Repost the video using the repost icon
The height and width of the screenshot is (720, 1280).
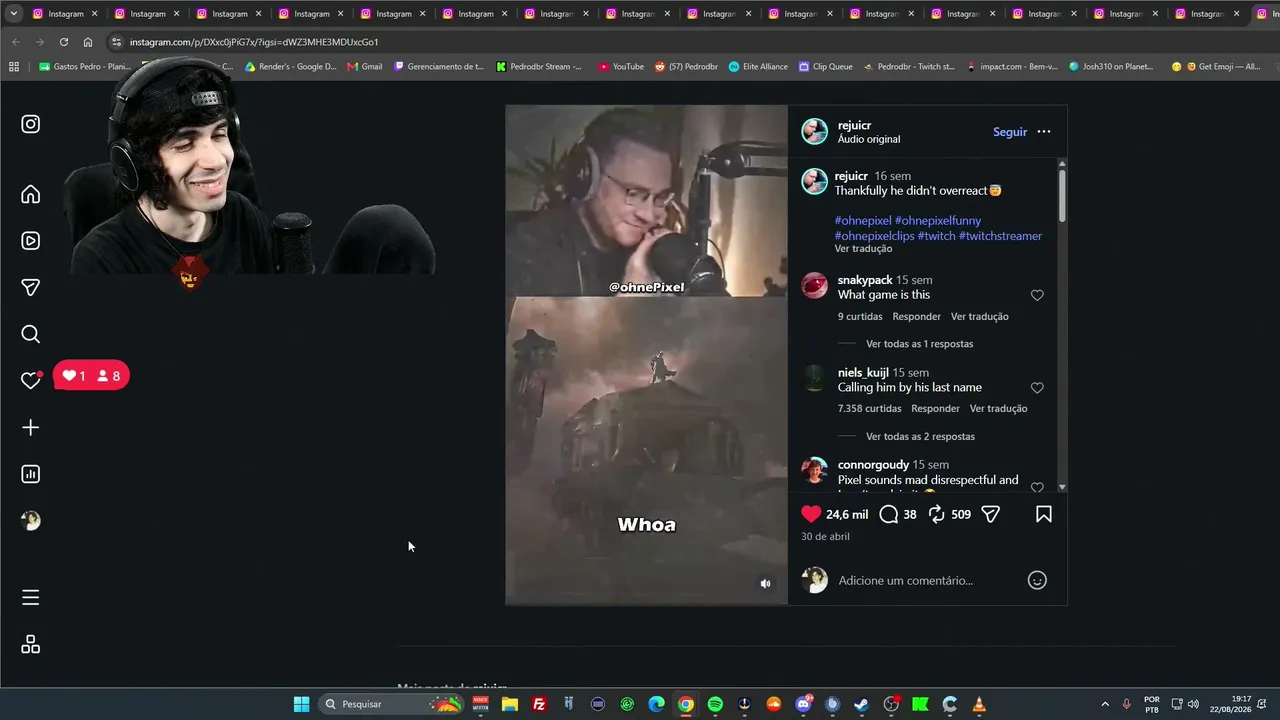pos(937,514)
